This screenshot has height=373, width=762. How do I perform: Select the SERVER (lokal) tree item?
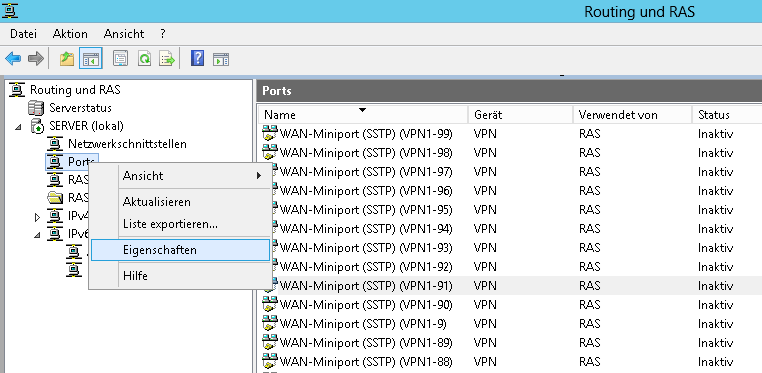pyautogui.click(x=86, y=126)
